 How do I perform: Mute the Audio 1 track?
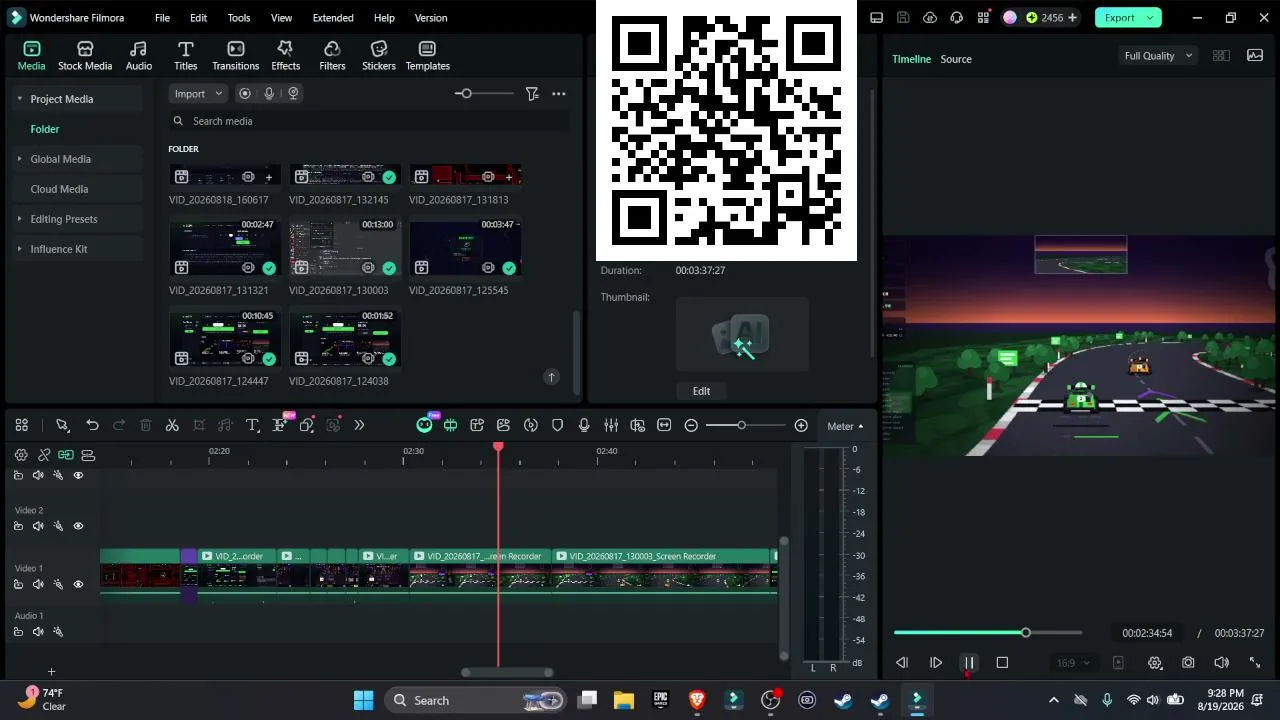(38, 632)
